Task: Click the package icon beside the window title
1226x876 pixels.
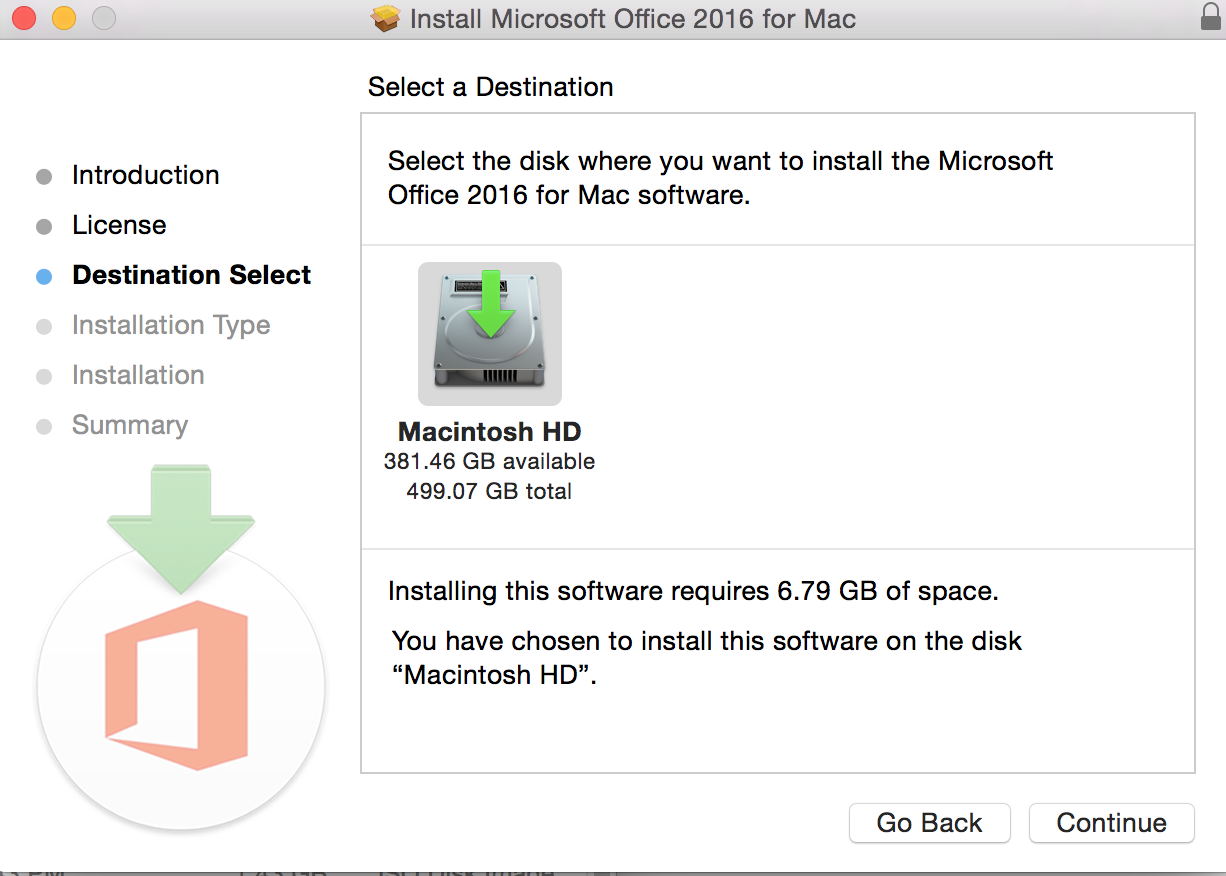Action: pyautogui.click(x=384, y=18)
